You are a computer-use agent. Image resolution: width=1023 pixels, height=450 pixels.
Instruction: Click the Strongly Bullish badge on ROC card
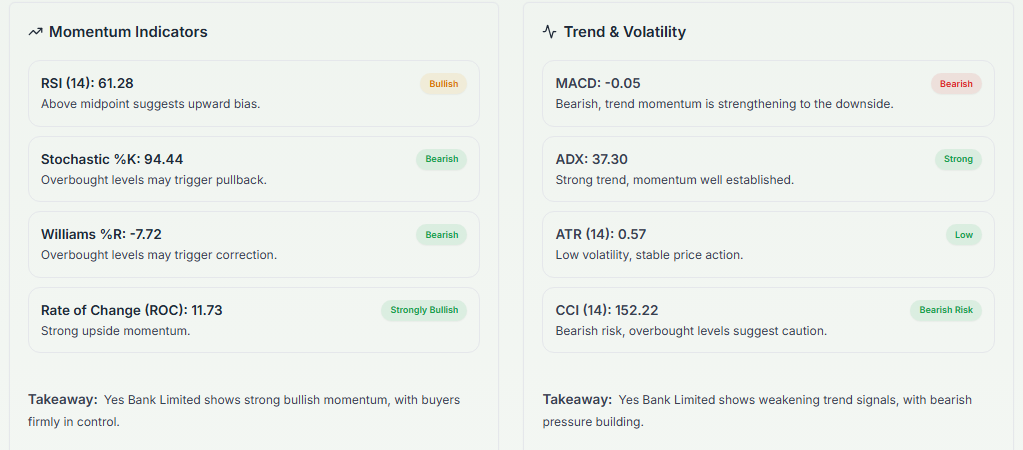(424, 310)
